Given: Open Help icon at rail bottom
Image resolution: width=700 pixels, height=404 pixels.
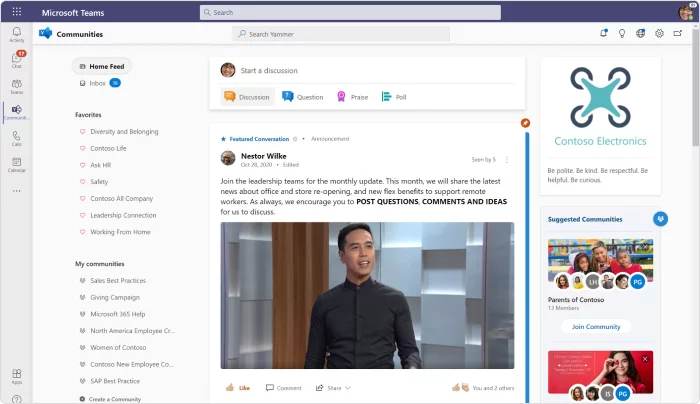Looking at the screenshot, I should (17, 399).
